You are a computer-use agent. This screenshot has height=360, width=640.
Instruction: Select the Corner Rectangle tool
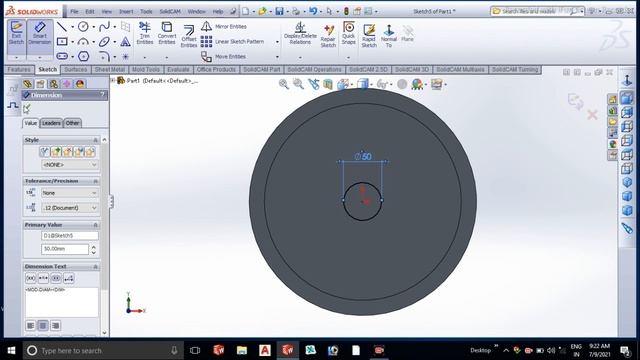point(62,42)
